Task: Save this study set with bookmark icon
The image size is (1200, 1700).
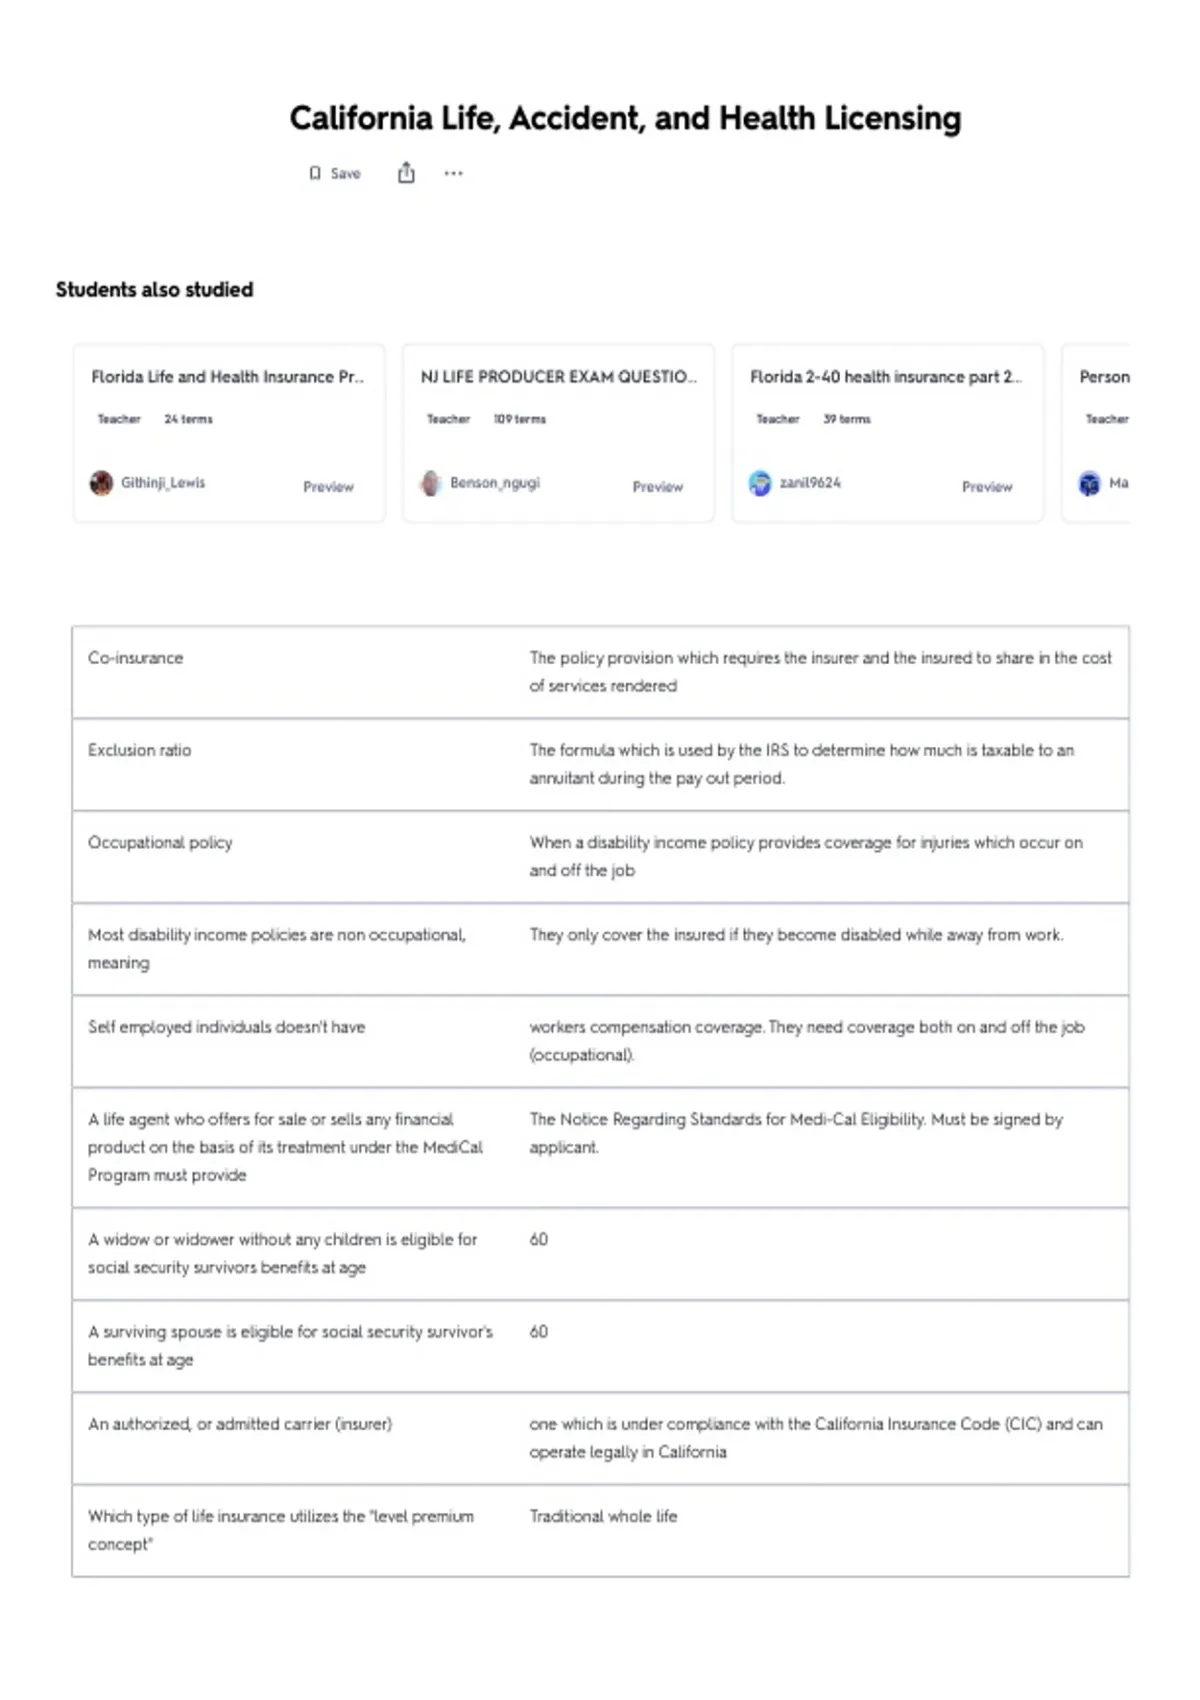Action: [335, 173]
